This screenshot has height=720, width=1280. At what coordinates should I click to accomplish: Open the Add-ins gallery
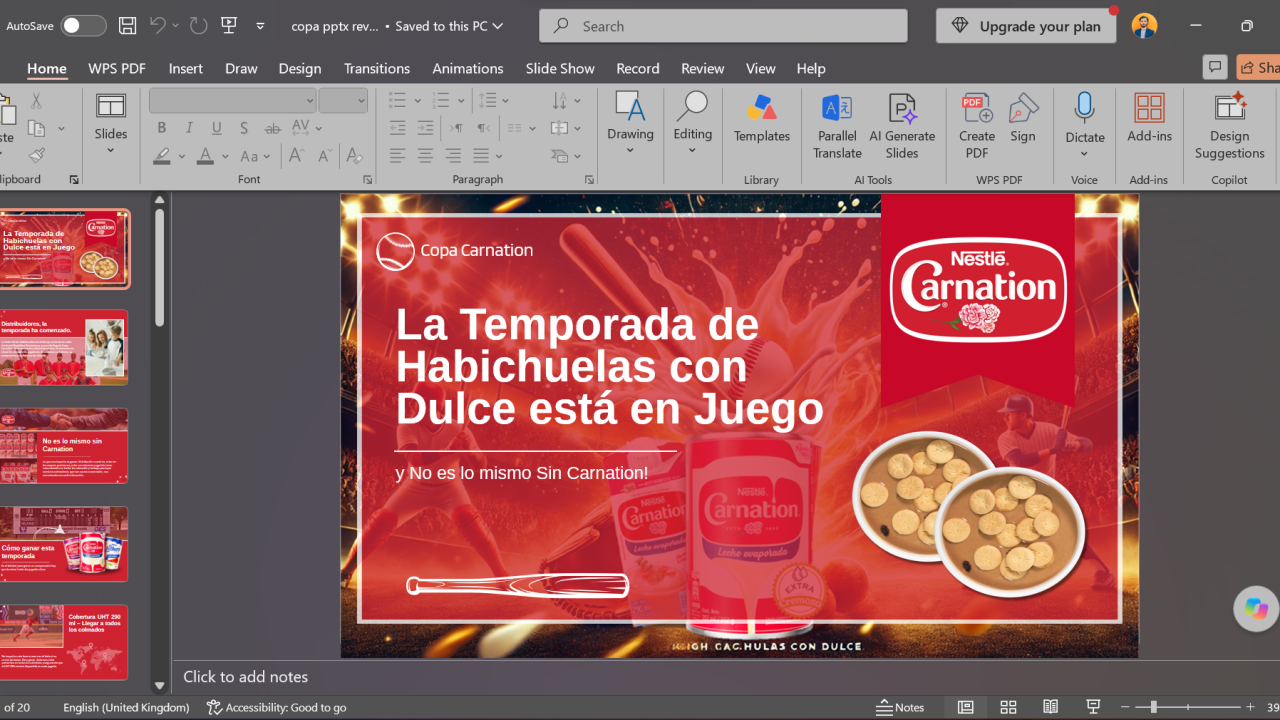tap(1149, 118)
